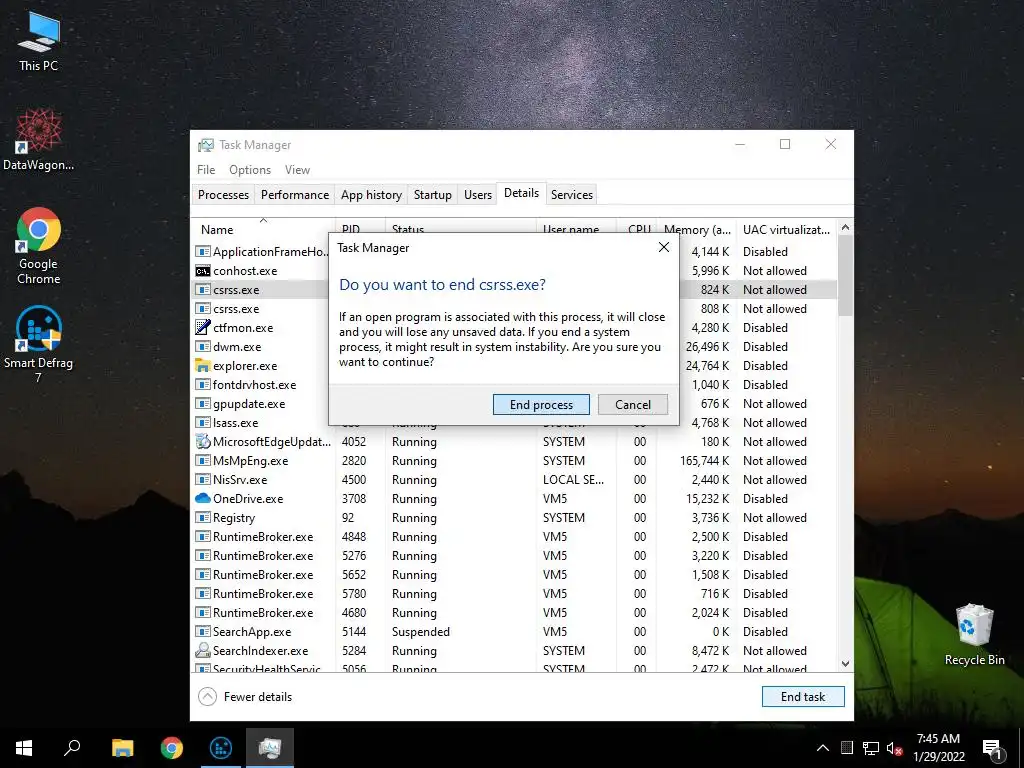The image size is (1024, 768).
Task: Select explorer.exe folder icon row
Action: (x=261, y=366)
